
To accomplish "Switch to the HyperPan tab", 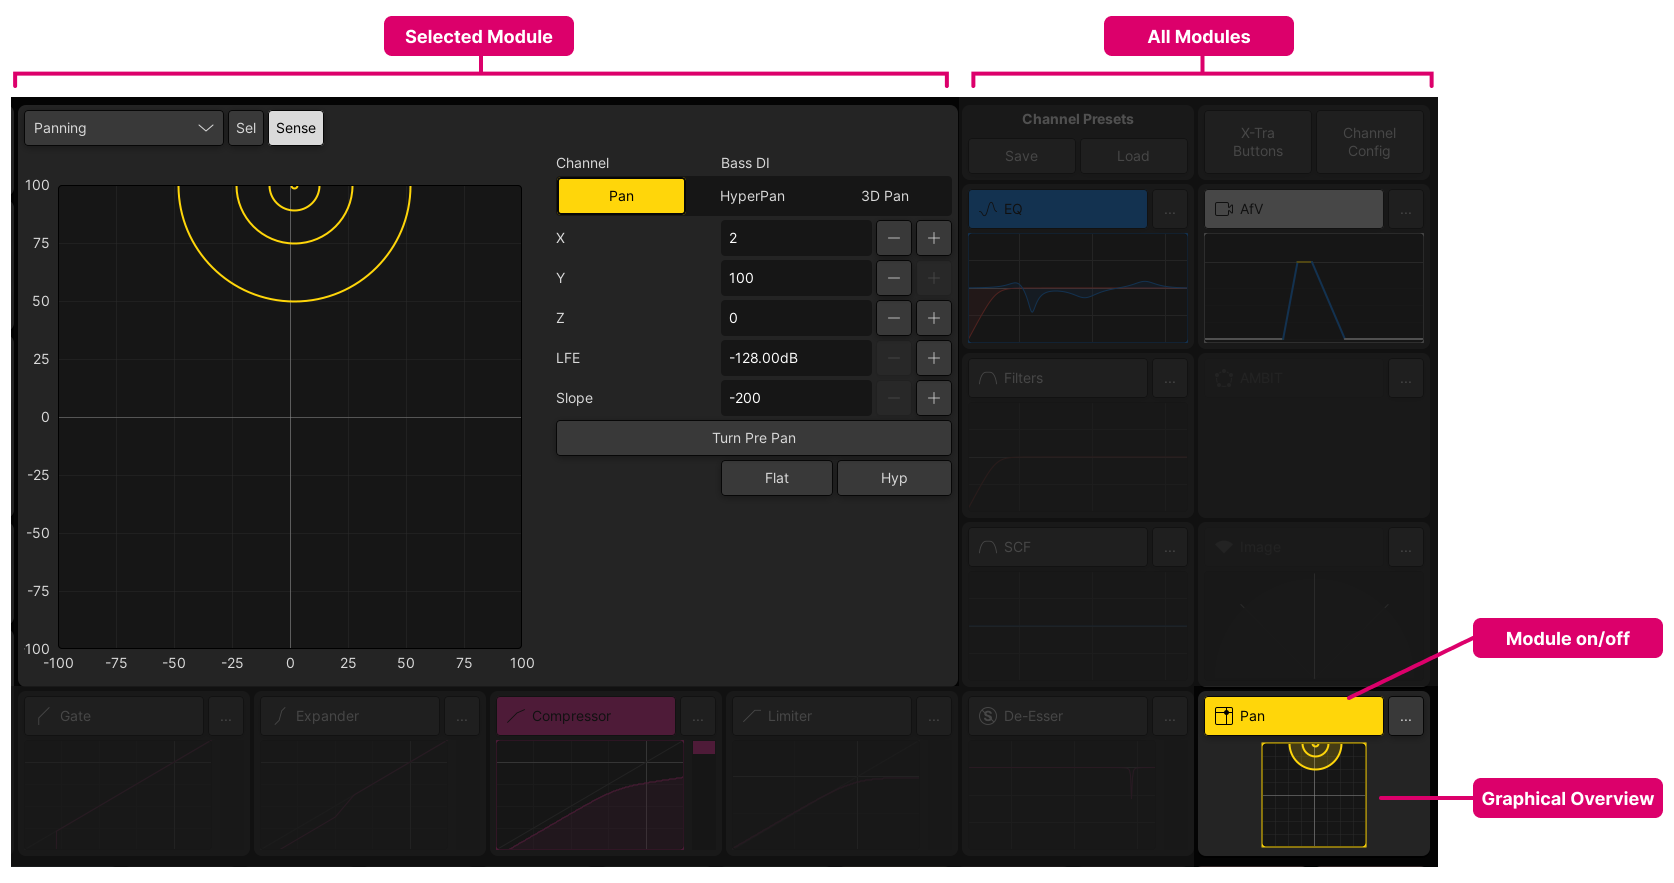I will click(752, 196).
